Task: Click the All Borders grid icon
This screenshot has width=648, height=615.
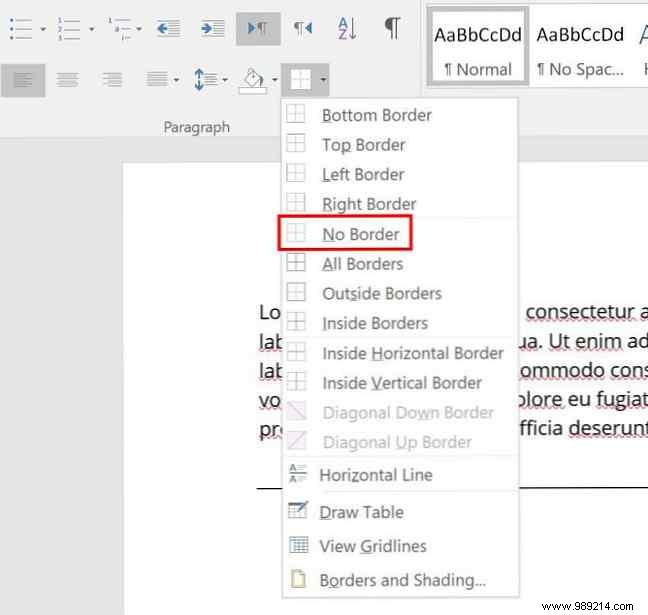Action: 295,262
